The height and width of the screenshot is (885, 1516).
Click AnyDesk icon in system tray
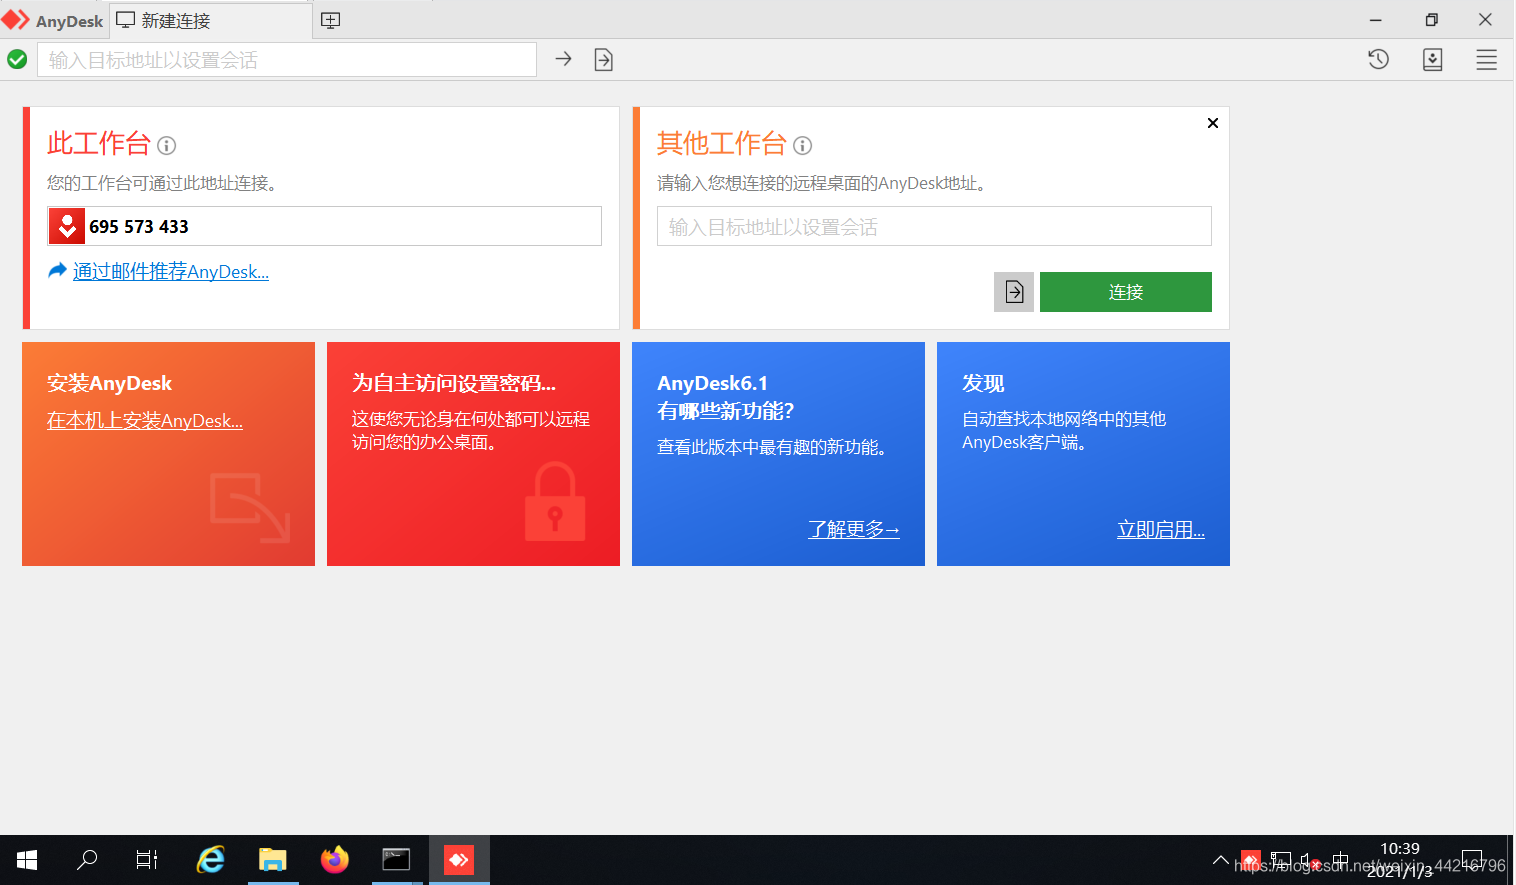(x=1251, y=860)
